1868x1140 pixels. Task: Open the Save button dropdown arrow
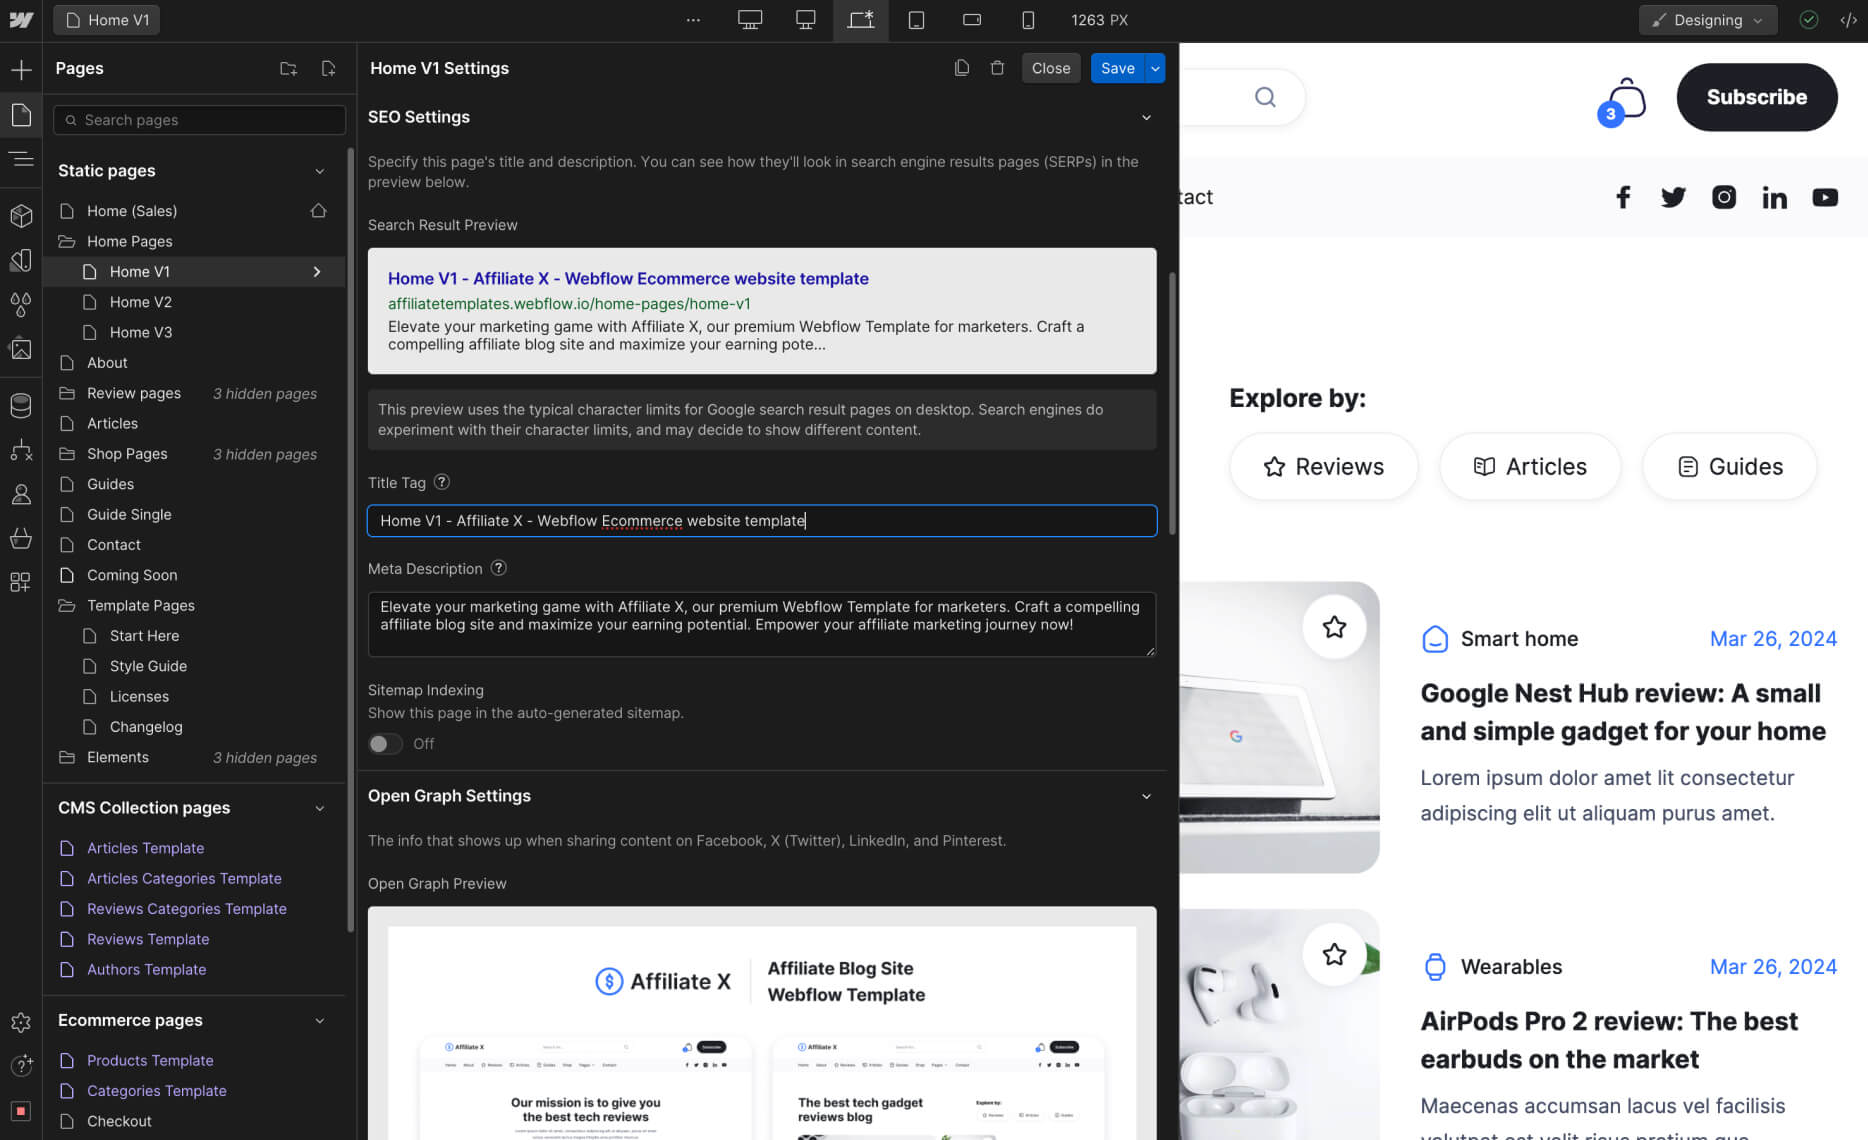1155,68
